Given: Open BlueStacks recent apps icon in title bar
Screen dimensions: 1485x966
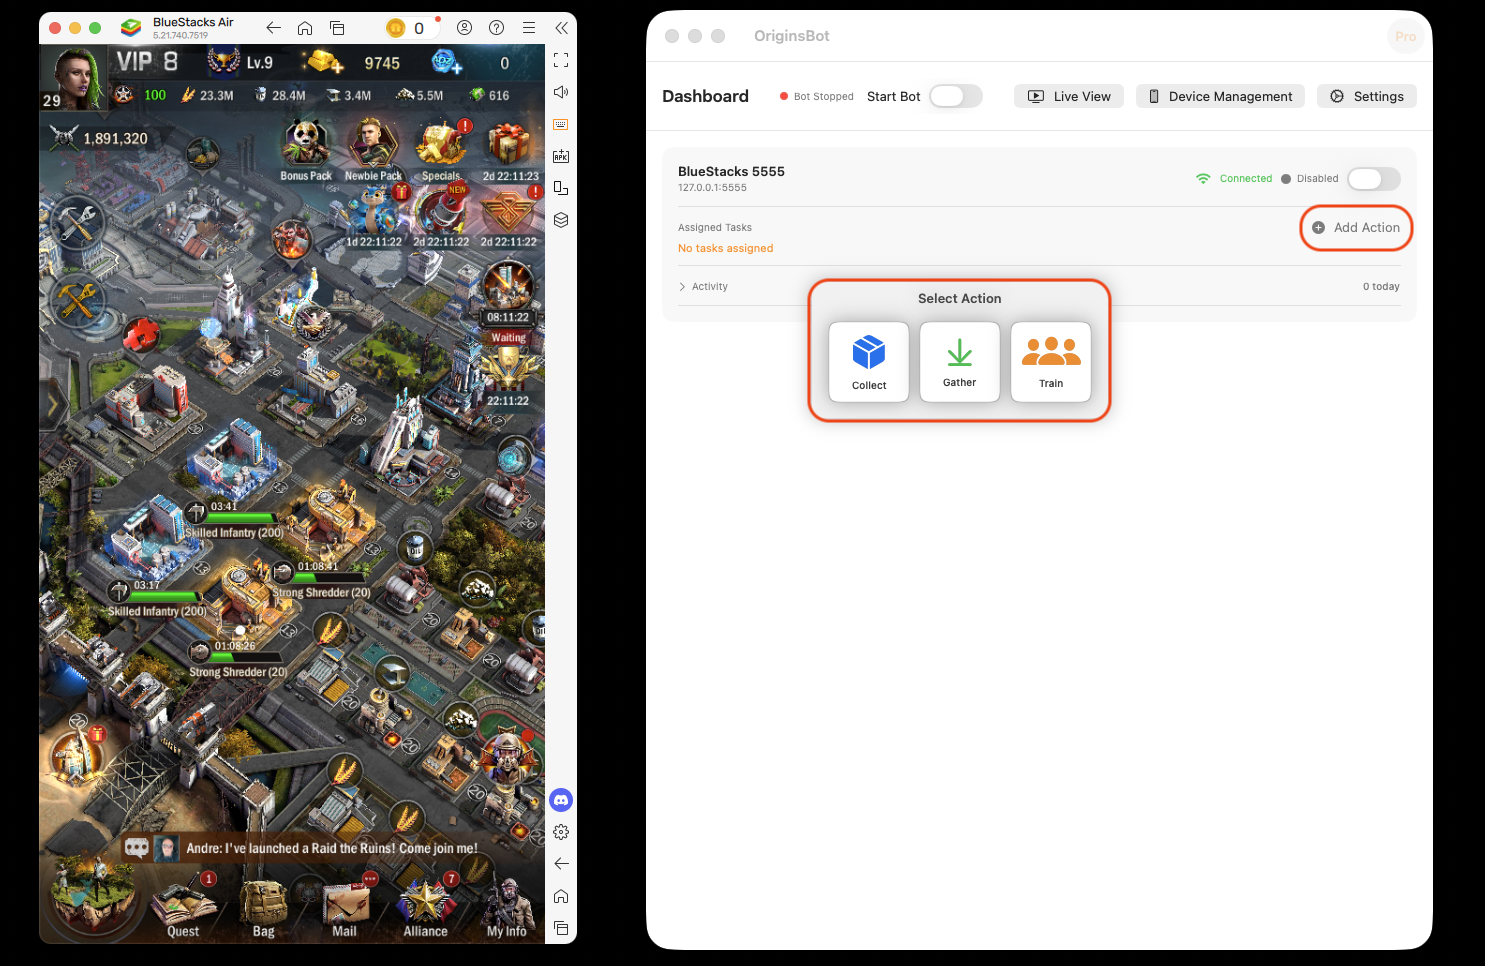Looking at the screenshot, I should coord(337,28).
